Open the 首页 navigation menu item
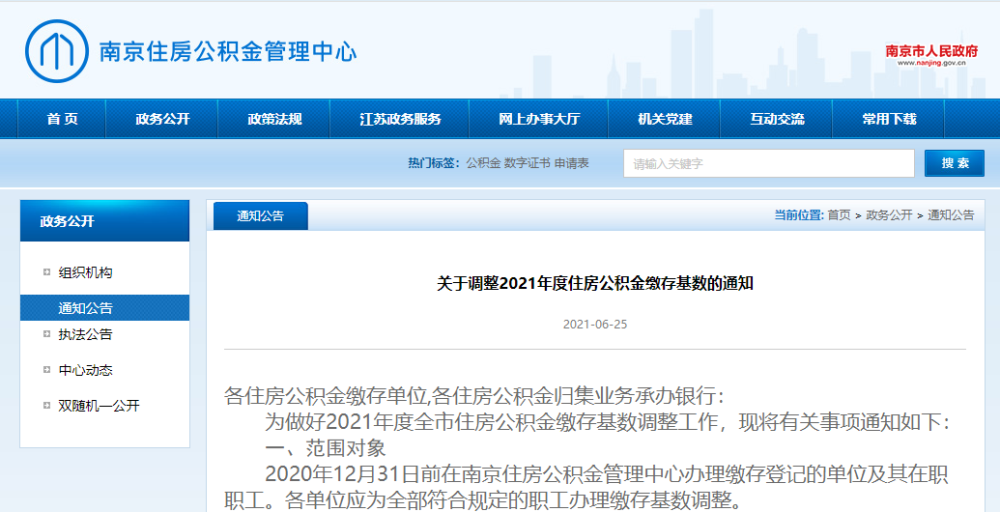The width and height of the screenshot is (1000, 512). (x=62, y=119)
